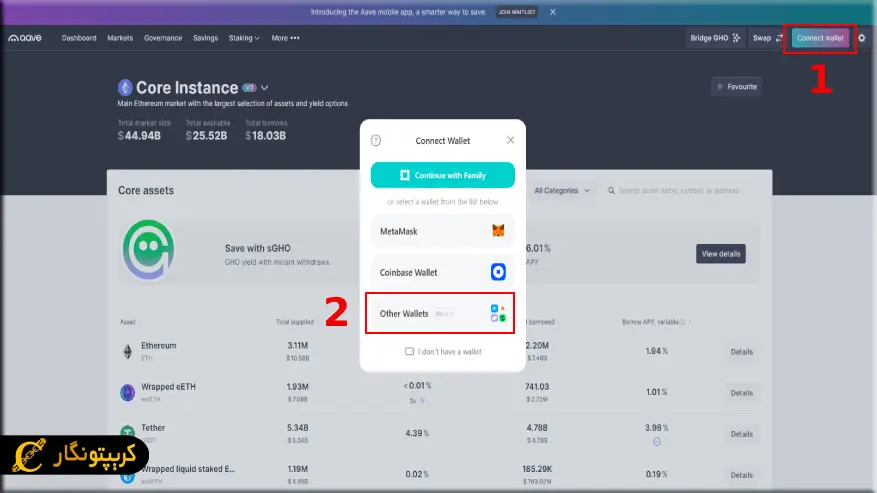877x493 pixels.
Task: Expand the Core Instance market dropdown
Action: [x=265, y=88]
